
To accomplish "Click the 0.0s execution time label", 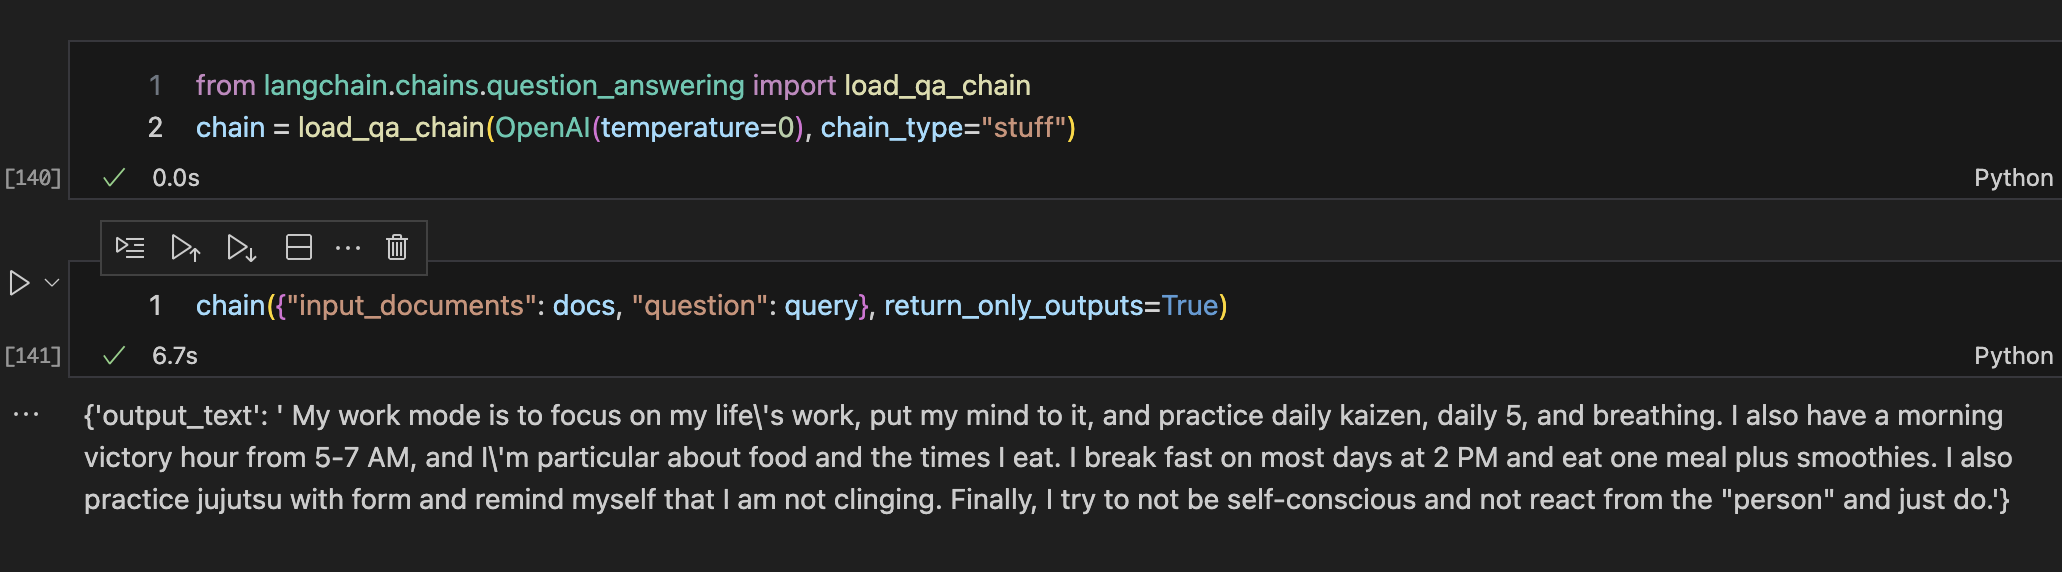I will (x=176, y=178).
